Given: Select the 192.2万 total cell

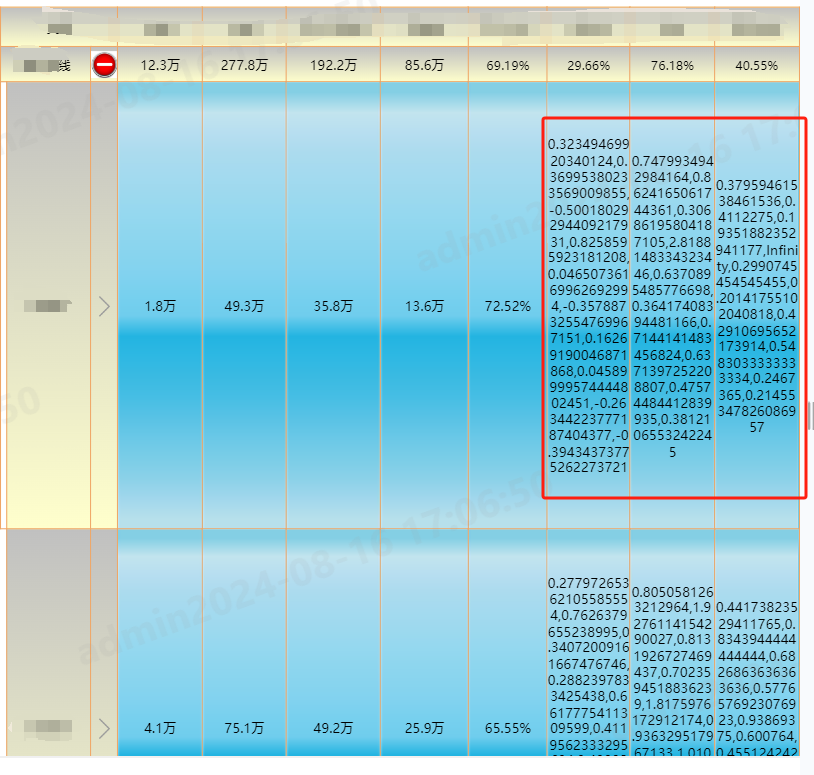Looking at the screenshot, I should [x=333, y=65].
